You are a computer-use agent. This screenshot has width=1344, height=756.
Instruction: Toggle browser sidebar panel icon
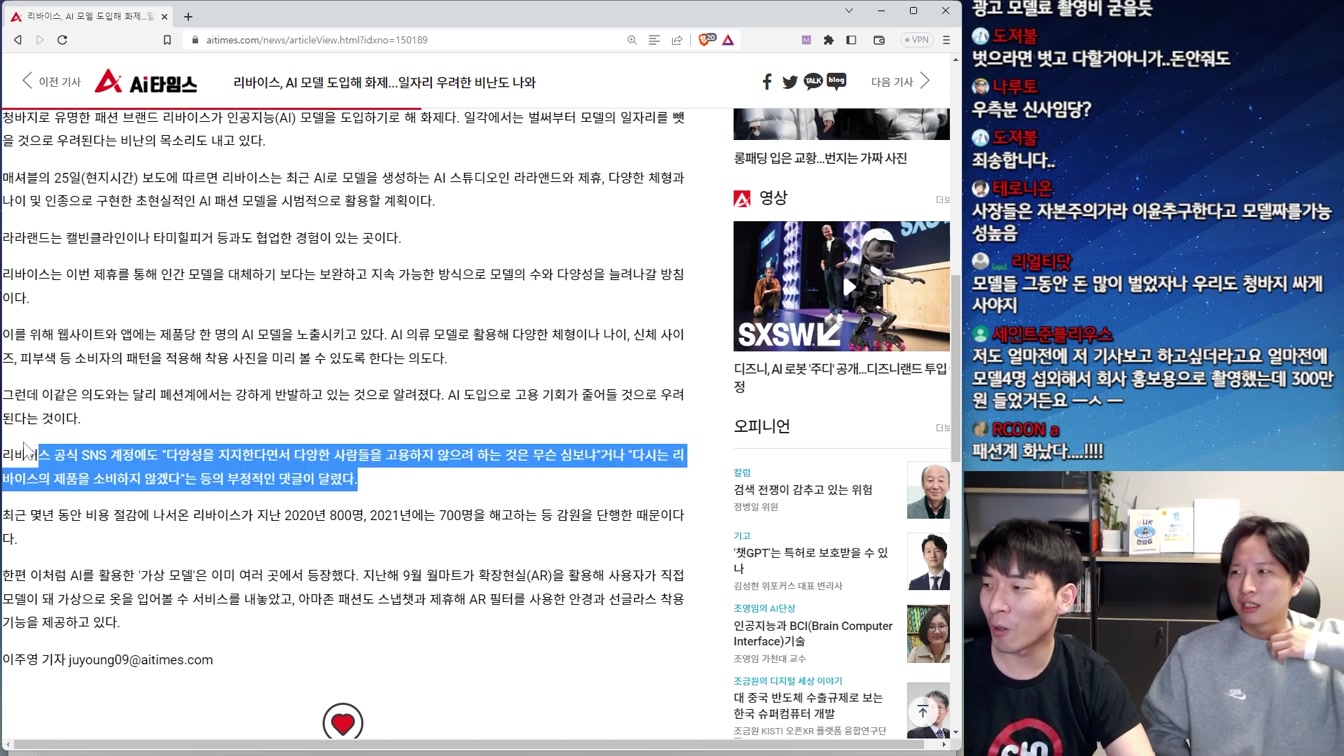(x=851, y=40)
